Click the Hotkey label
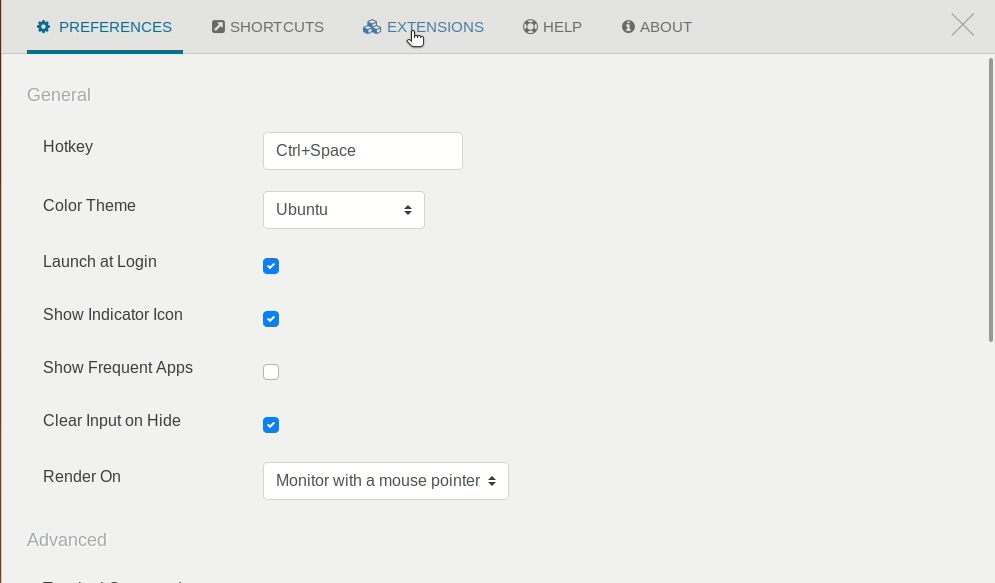 coord(68,147)
